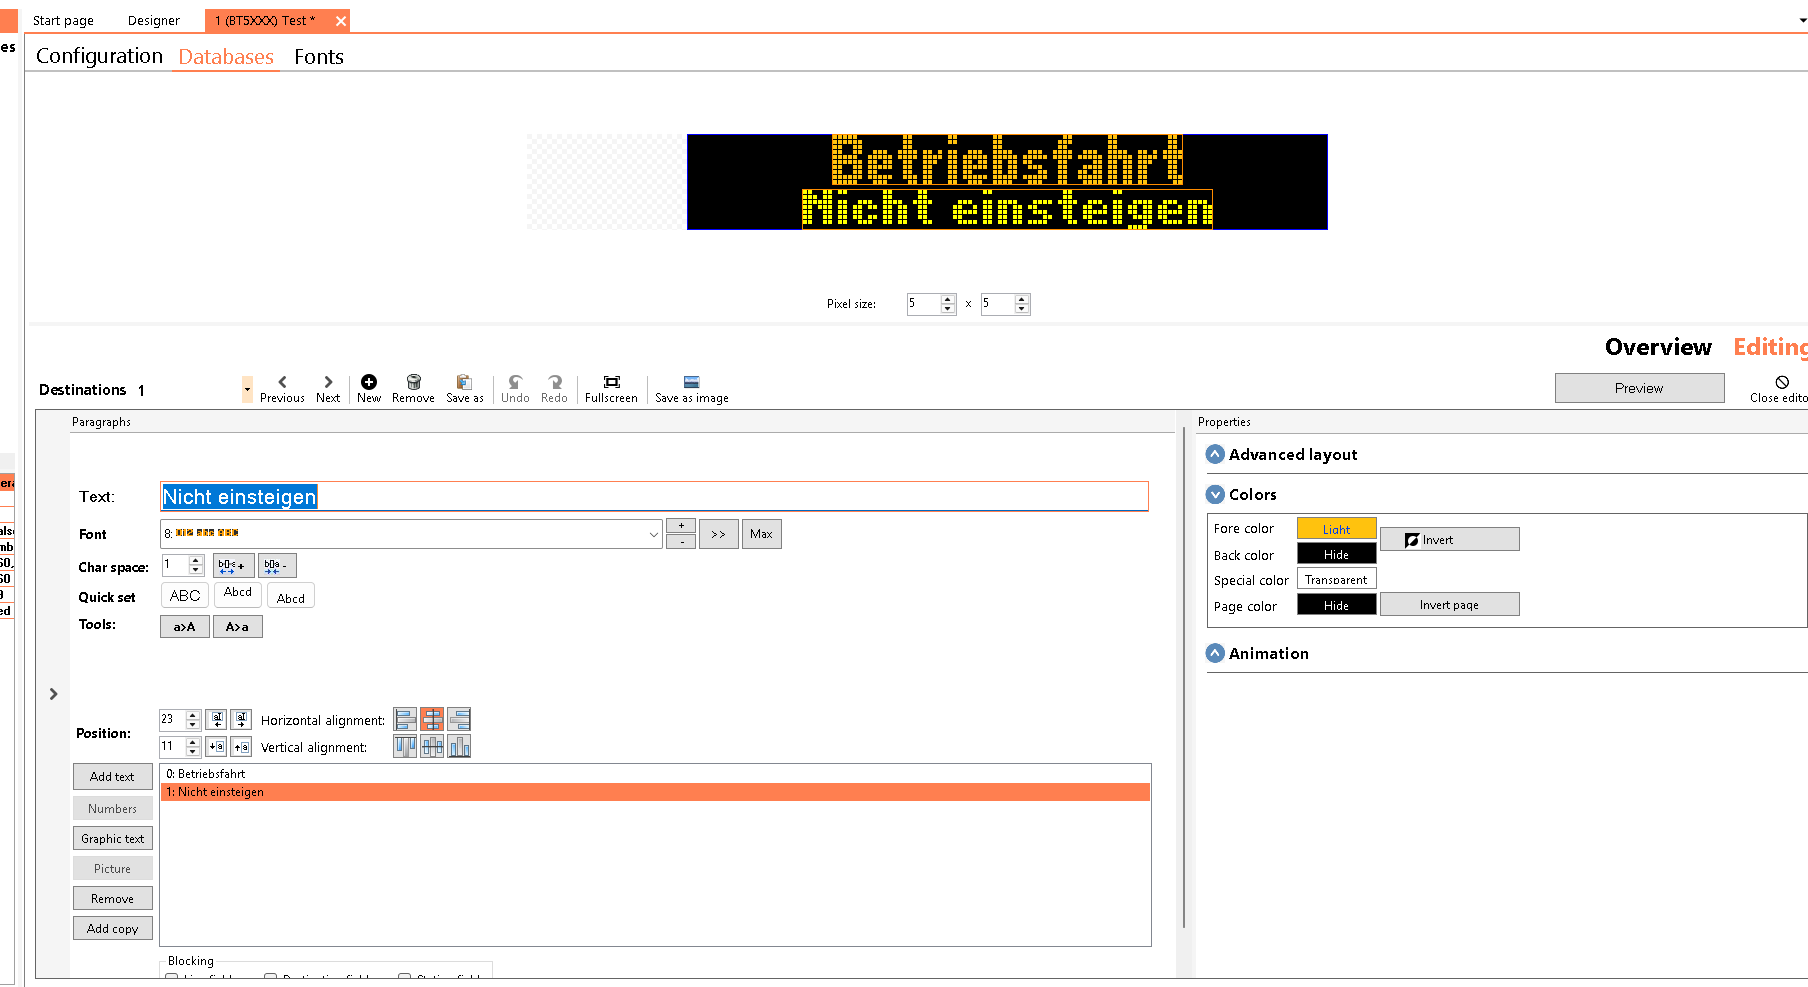Click Add copy button

click(x=112, y=929)
